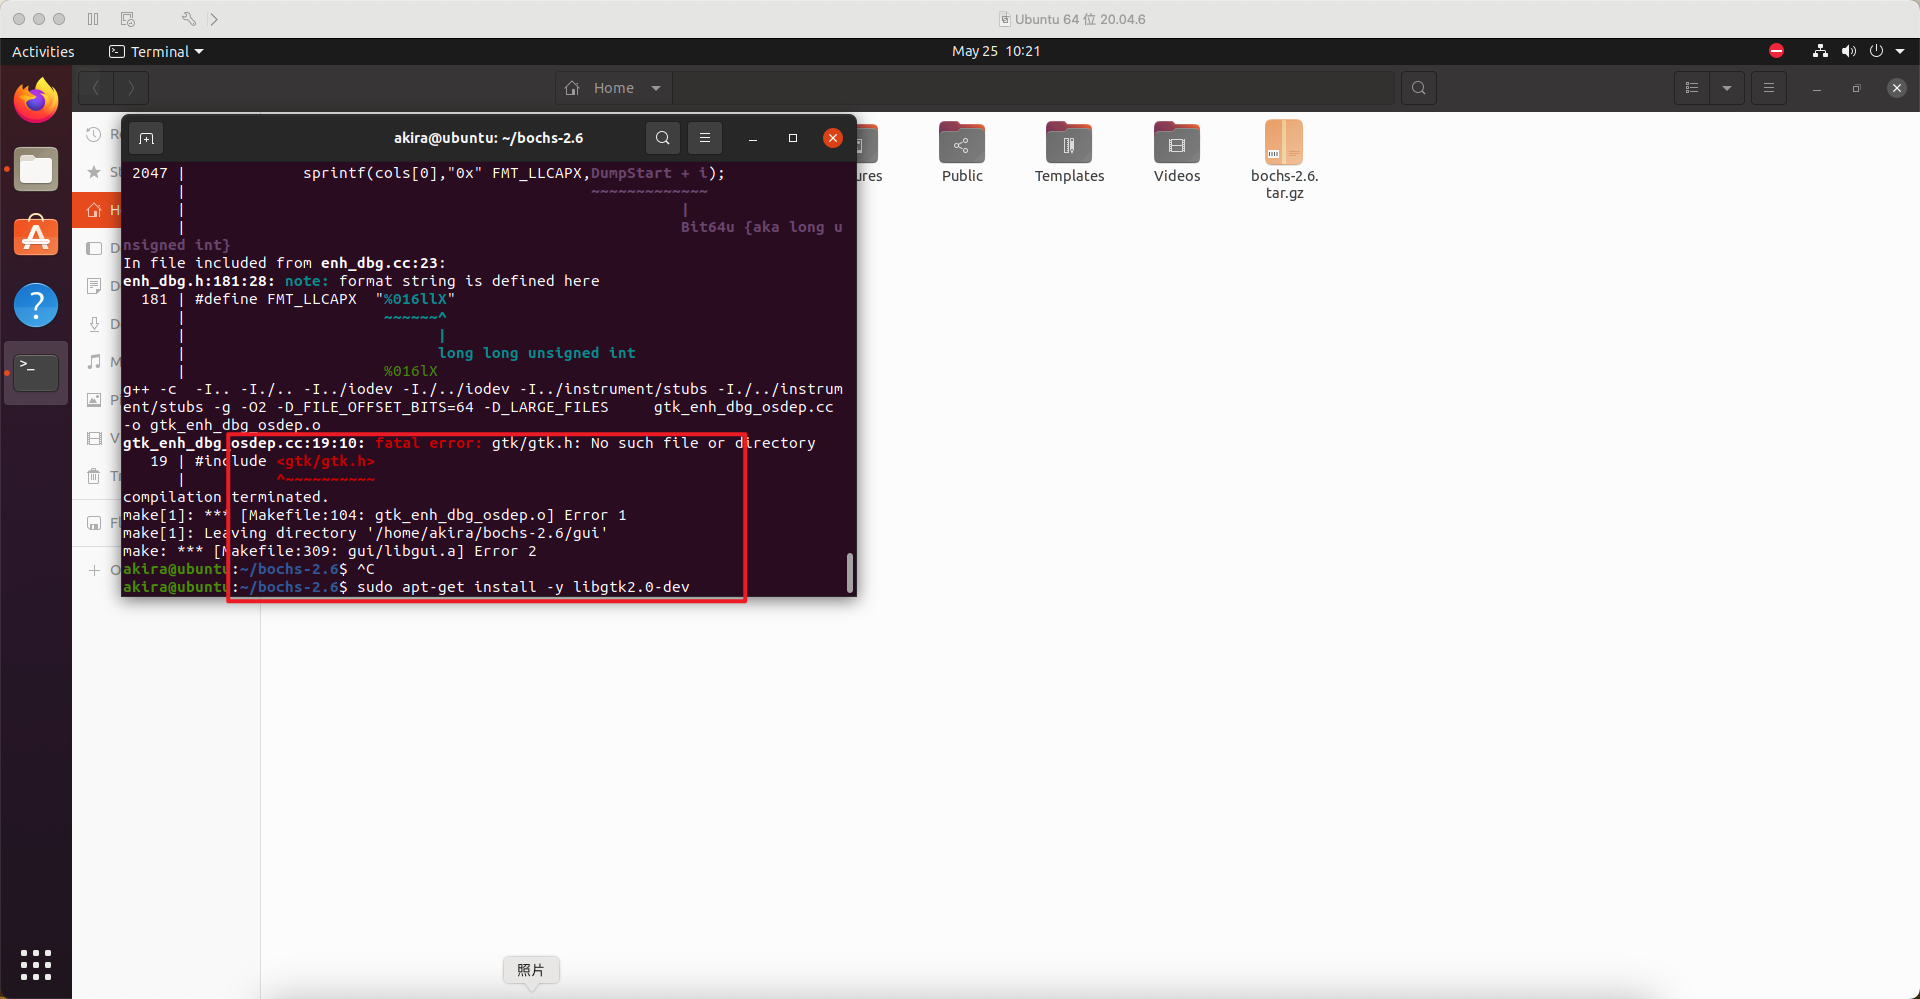1920x999 pixels.
Task: Select the Public folder
Action: (962, 153)
